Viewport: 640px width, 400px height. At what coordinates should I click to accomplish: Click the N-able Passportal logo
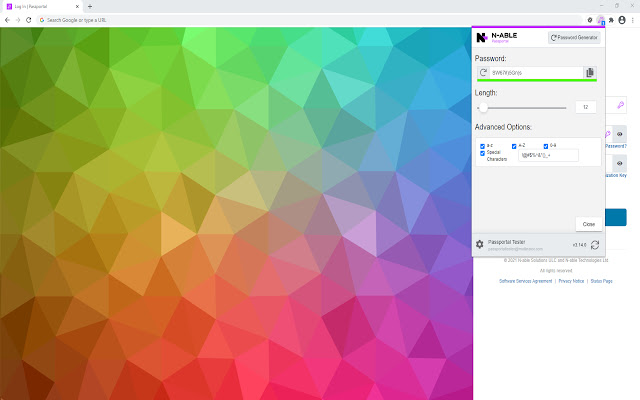[x=481, y=38]
